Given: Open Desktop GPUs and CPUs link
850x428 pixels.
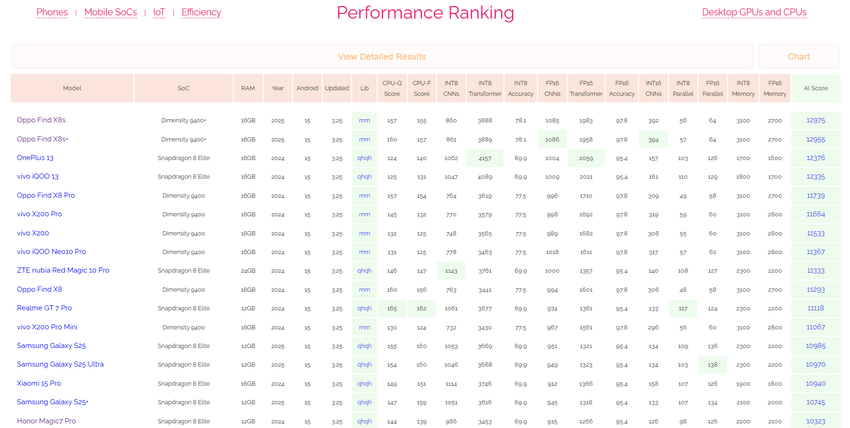Looking at the screenshot, I should pyautogui.click(x=754, y=12).
